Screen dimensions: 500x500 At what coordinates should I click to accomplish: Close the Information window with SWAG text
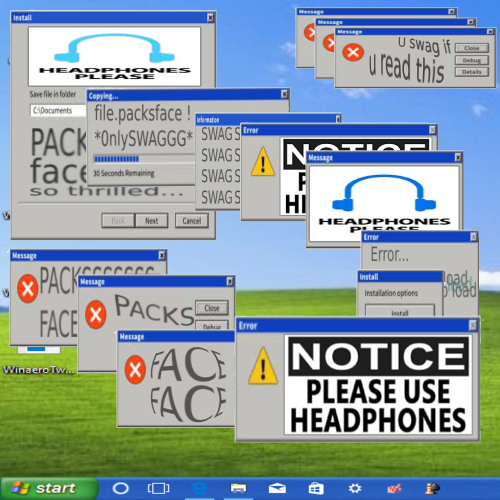click(338, 119)
